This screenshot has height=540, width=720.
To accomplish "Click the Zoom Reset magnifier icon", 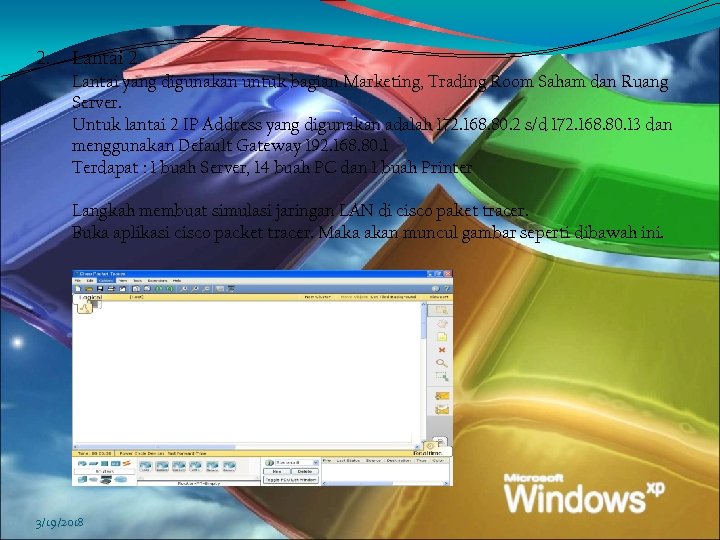I will click(x=196, y=289).
